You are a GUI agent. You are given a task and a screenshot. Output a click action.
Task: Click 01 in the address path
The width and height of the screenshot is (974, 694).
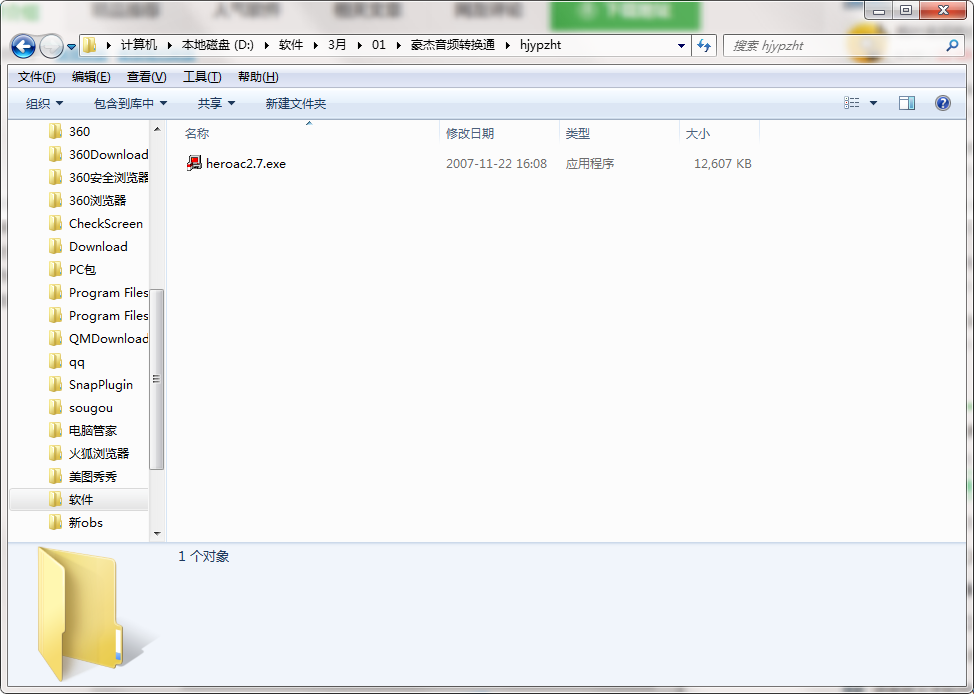point(379,45)
